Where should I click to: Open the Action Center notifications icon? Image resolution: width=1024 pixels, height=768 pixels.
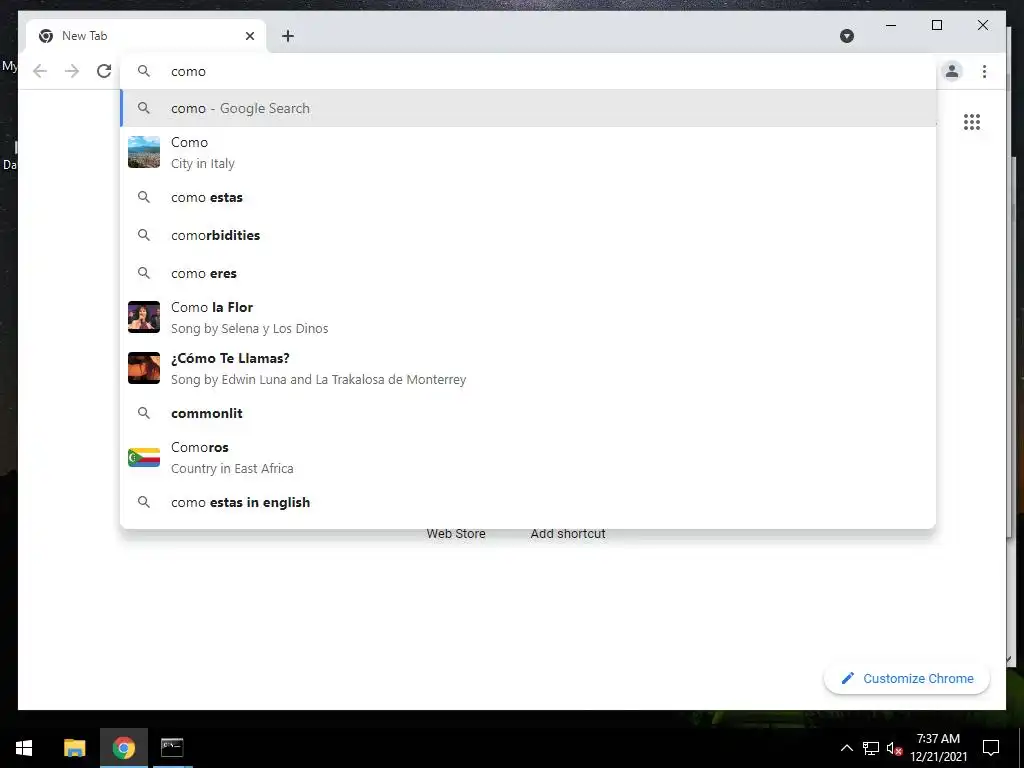click(x=991, y=748)
